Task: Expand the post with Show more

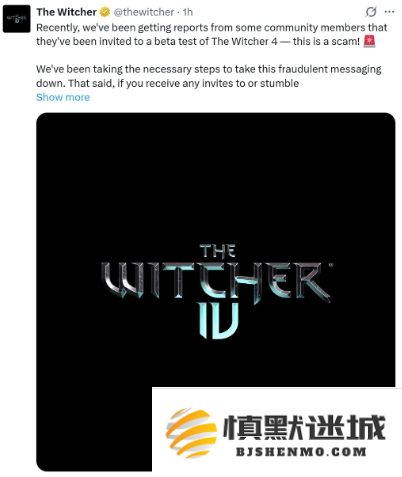Action: coord(63,97)
